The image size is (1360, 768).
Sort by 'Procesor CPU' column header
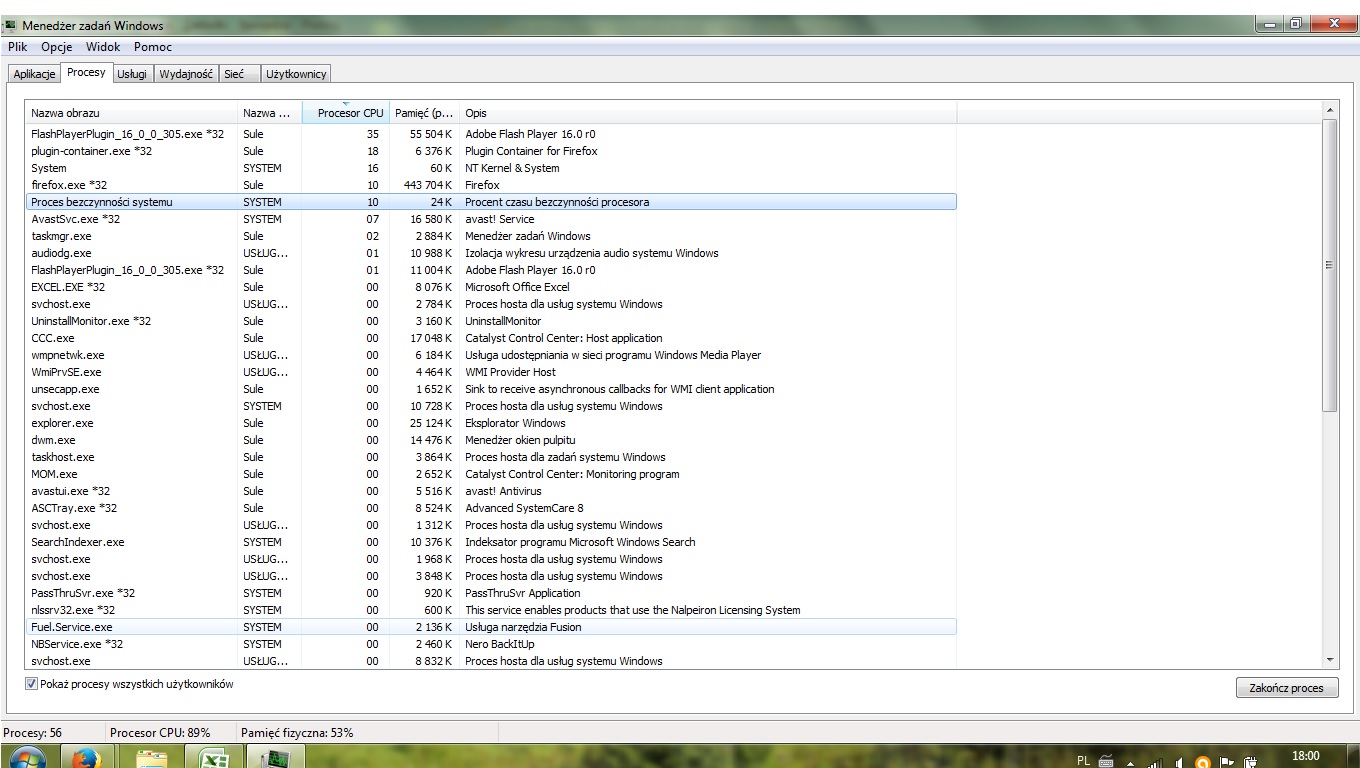(x=346, y=113)
